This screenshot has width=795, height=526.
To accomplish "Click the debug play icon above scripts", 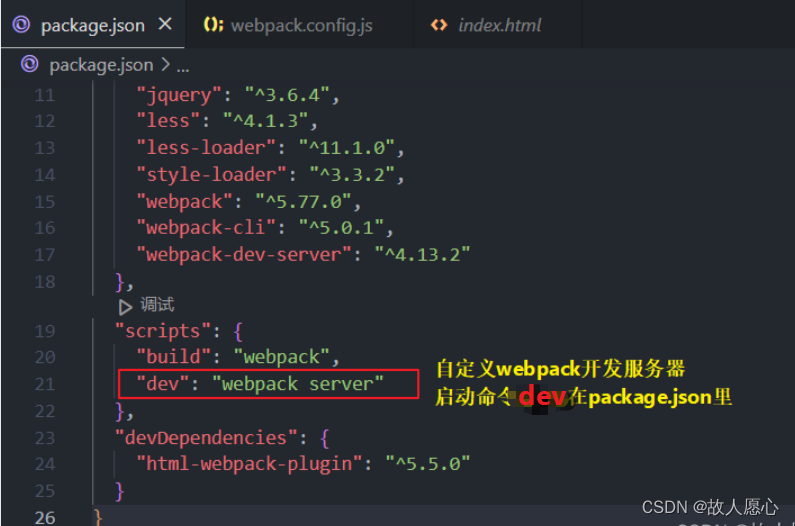I will pos(125,306).
